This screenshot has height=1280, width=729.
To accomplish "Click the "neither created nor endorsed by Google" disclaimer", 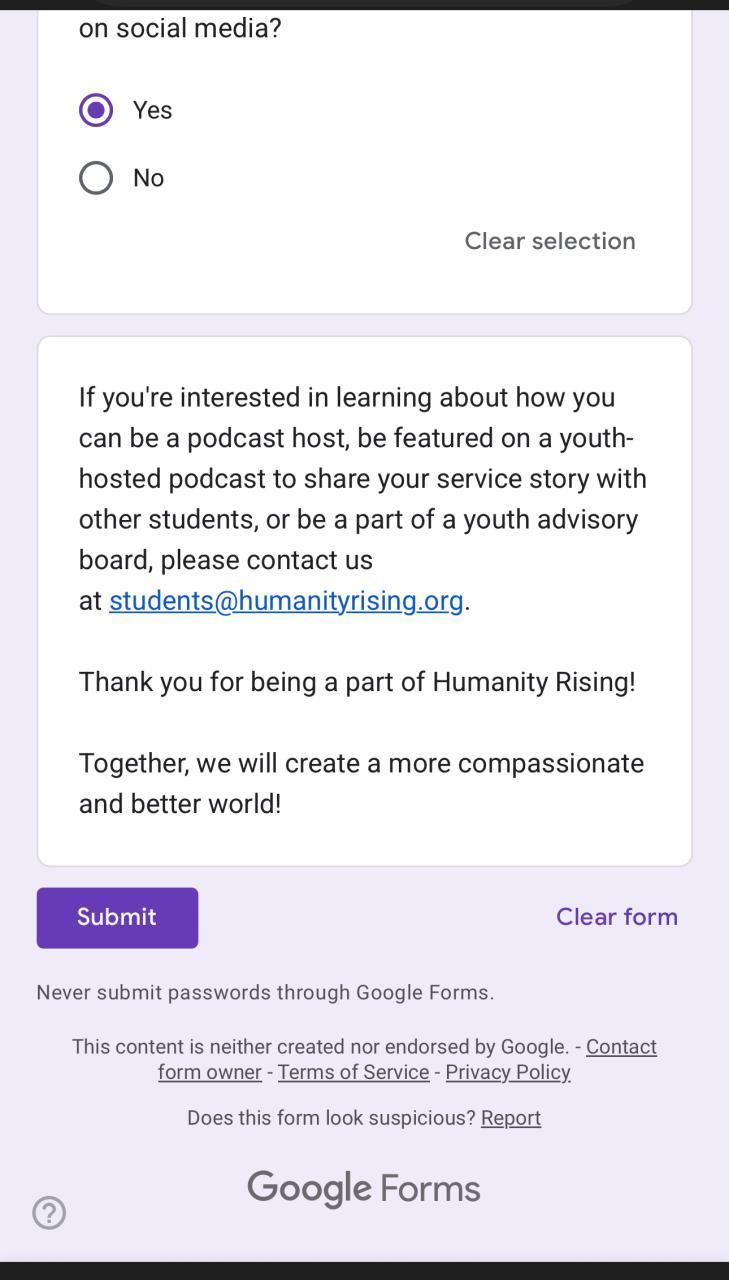I will point(320,1047).
